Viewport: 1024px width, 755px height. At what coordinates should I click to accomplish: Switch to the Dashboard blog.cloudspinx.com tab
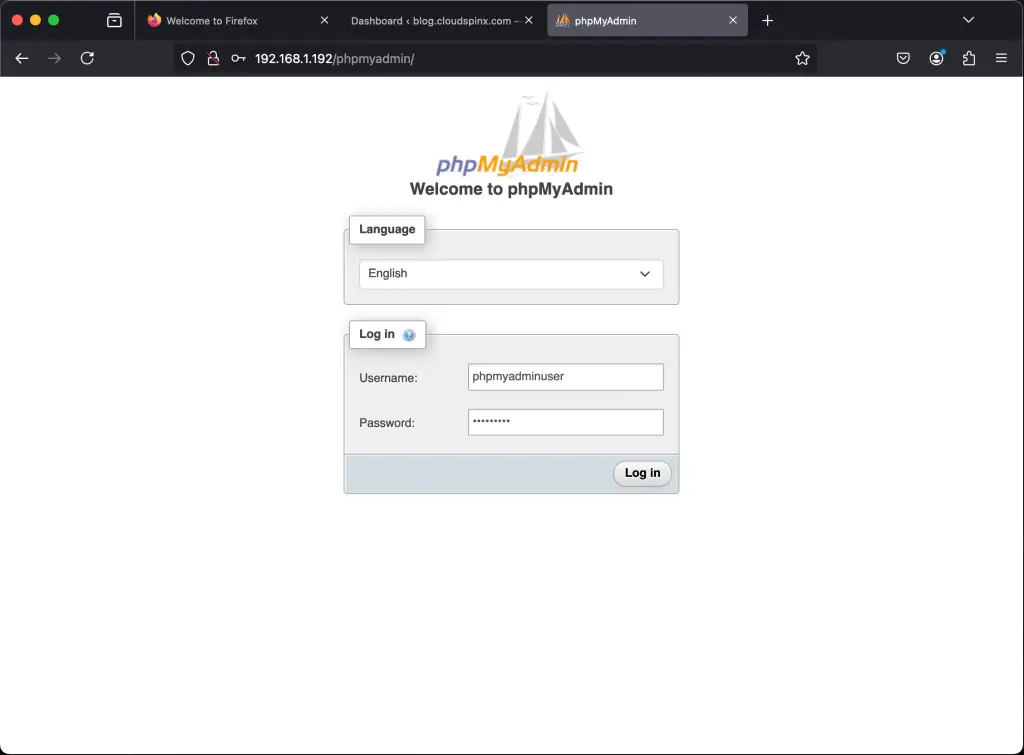coord(430,20)
